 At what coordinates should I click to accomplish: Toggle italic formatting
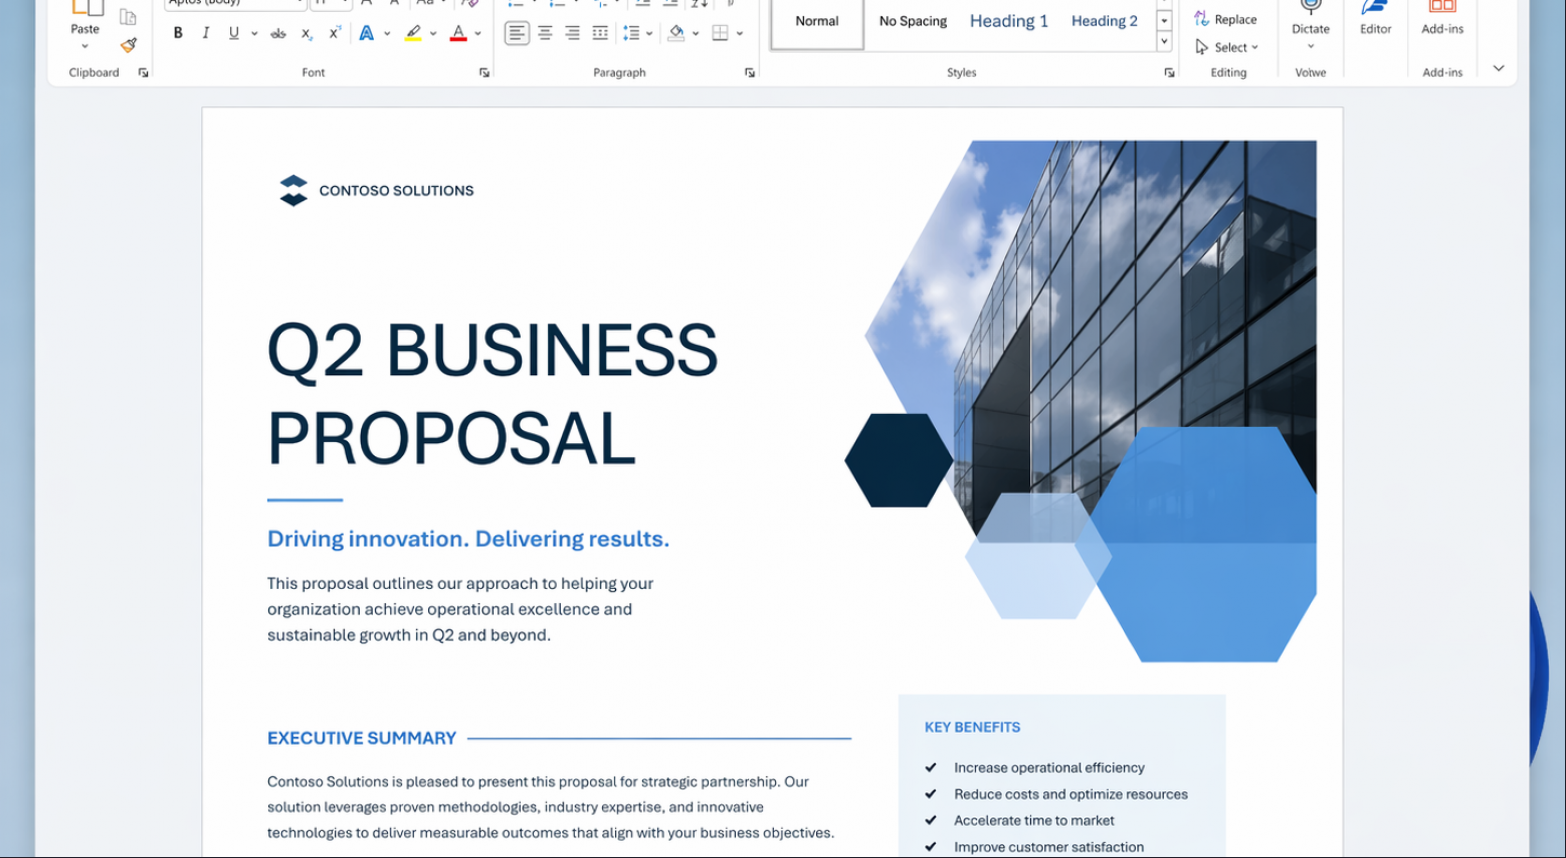(206, 33)
